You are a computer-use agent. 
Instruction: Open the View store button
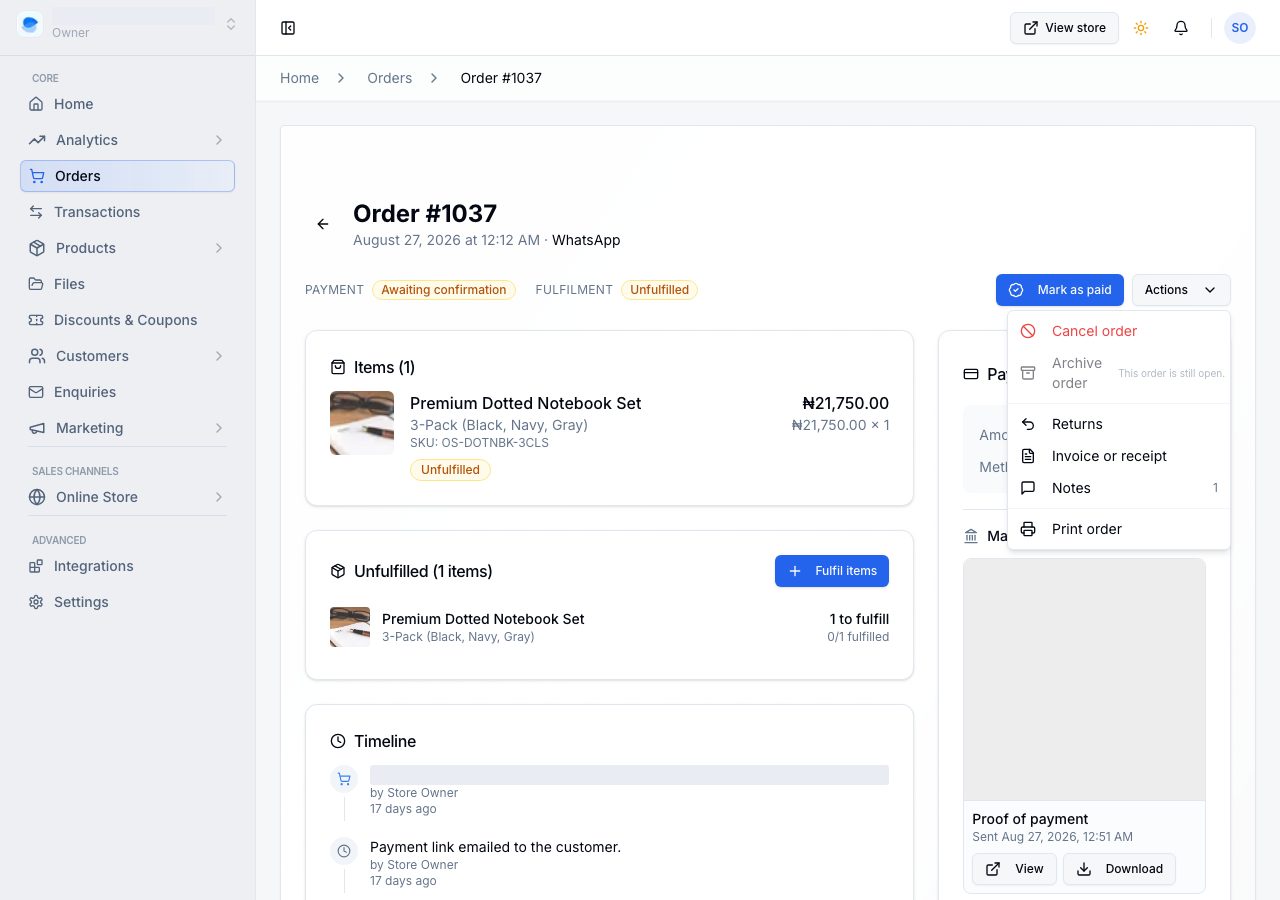[x=1064, y=28]
